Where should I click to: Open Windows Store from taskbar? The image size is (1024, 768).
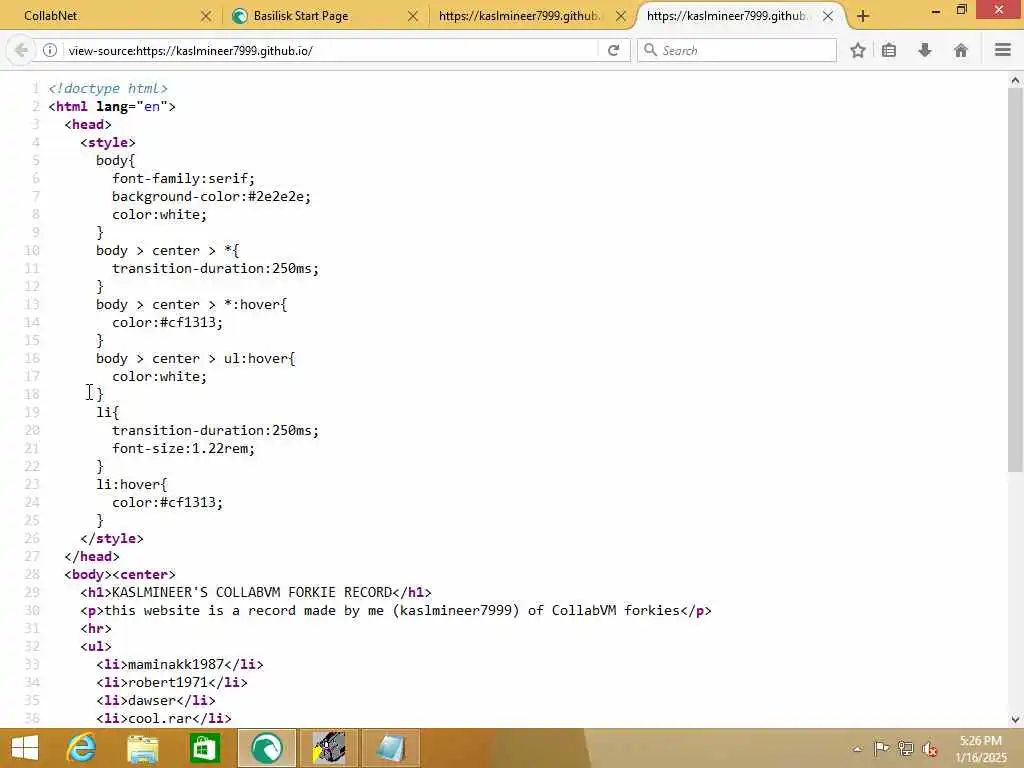point(204,748)
